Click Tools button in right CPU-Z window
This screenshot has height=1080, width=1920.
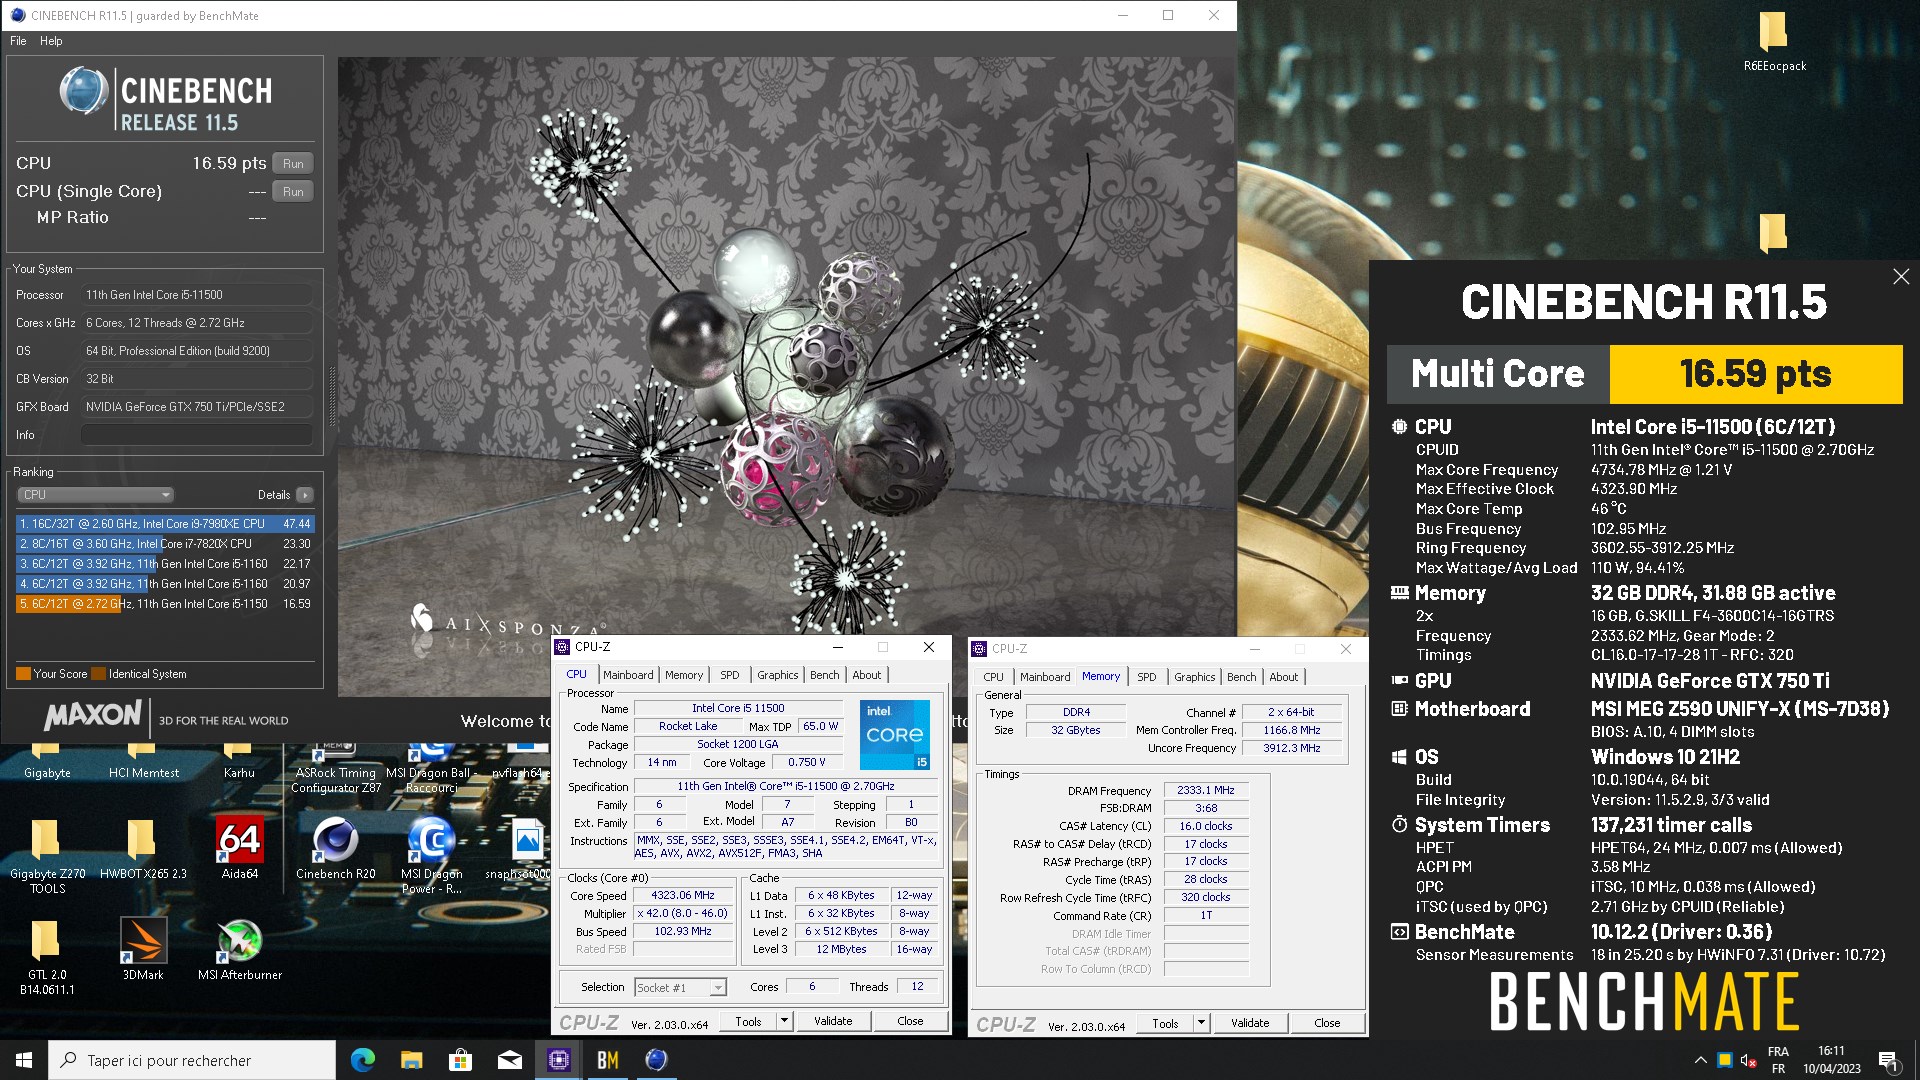[x=1165, y=1023]
